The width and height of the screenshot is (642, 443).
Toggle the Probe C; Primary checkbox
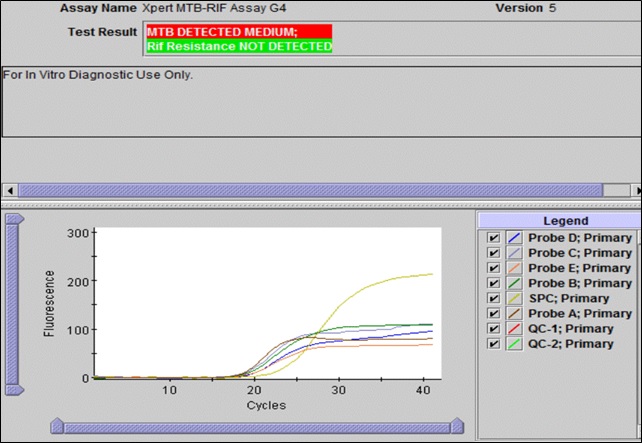tap(493, 253)
